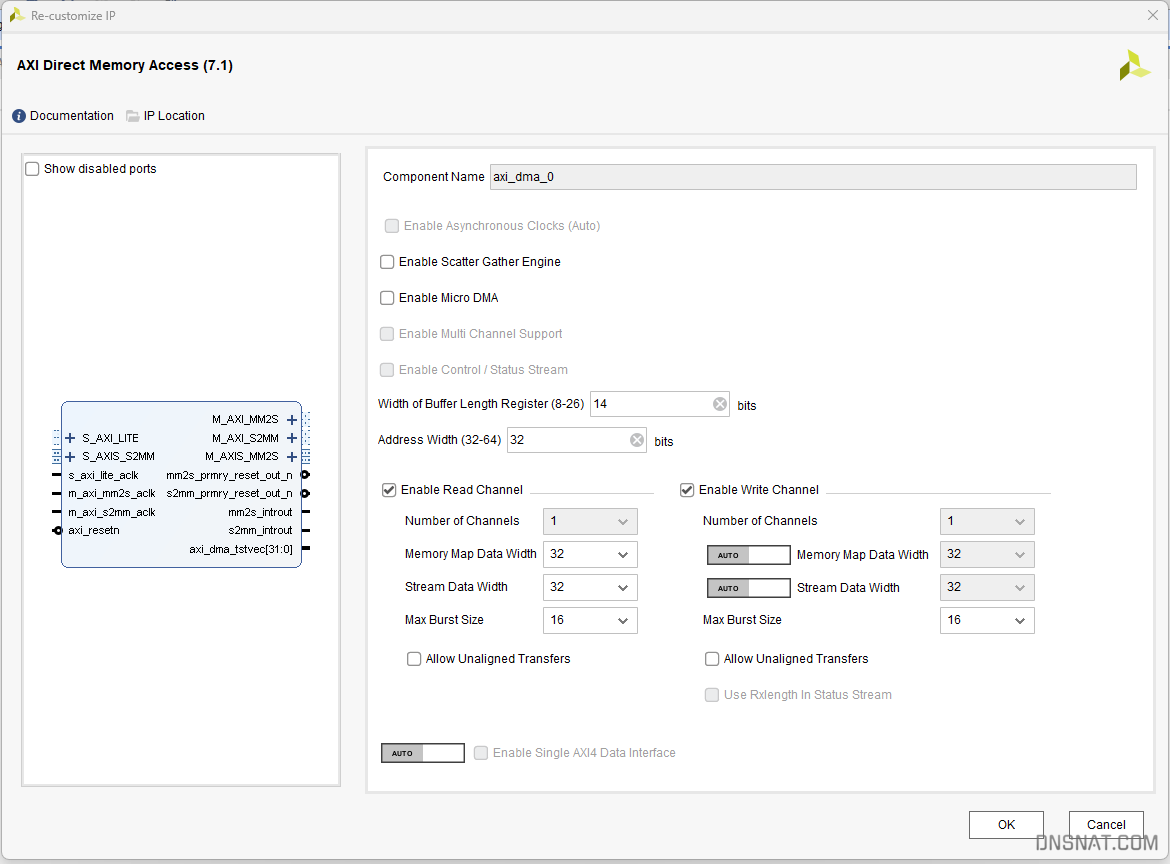
Task: Toggle AUTO switch for write Stream Data Width
Action: (748, 588)
